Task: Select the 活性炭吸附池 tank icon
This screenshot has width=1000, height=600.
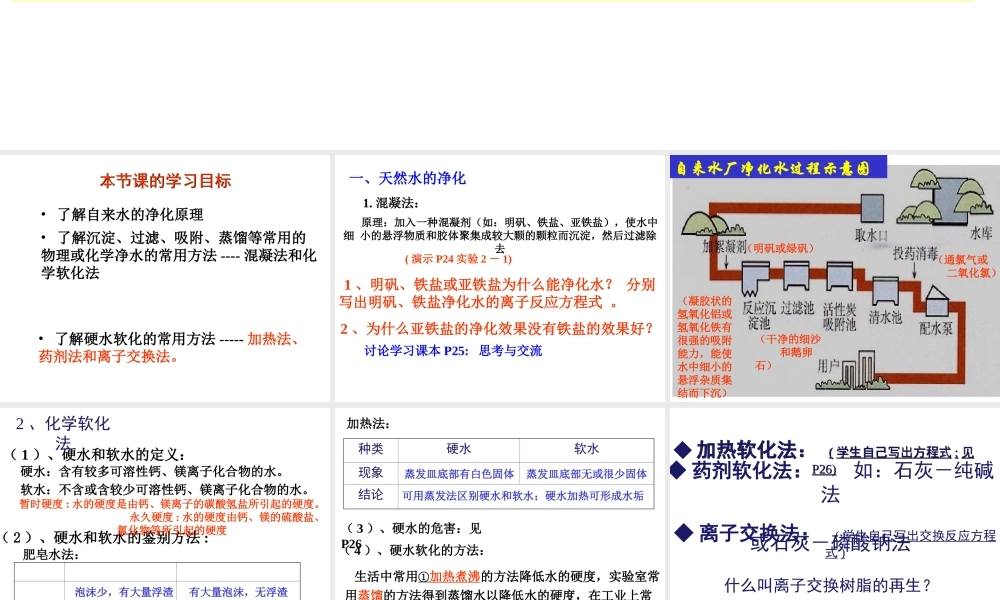Action: (839, 275)
